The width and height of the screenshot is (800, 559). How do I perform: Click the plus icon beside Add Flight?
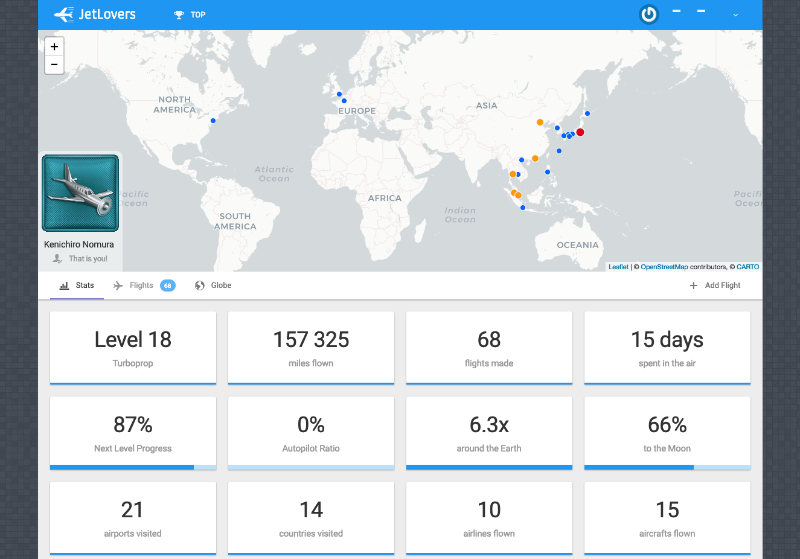pyautogui.click(x=693, y=286)
